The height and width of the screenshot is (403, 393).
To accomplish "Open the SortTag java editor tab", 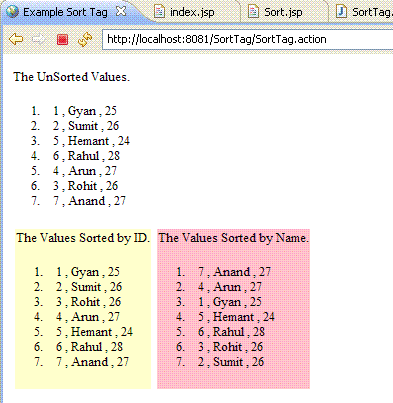I will pos(372,12).
